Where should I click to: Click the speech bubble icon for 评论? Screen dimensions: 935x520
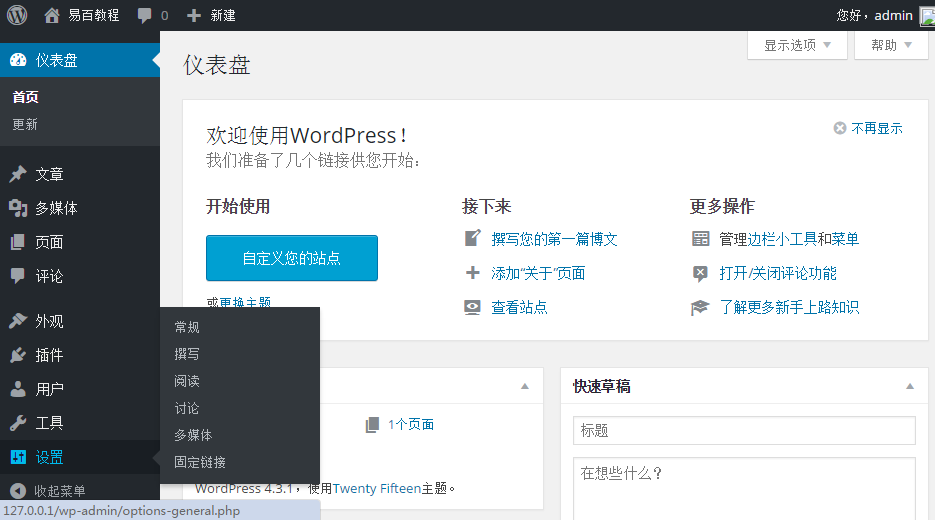pos(18,276)
